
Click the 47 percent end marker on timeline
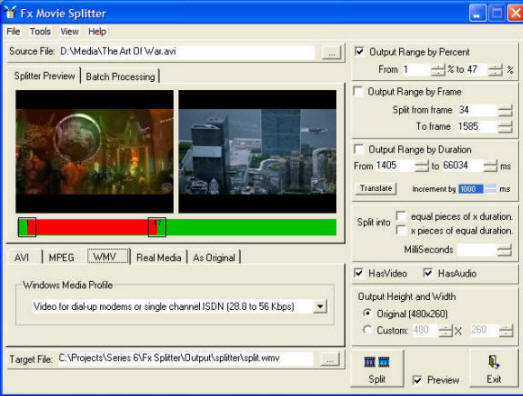[157, 227]
